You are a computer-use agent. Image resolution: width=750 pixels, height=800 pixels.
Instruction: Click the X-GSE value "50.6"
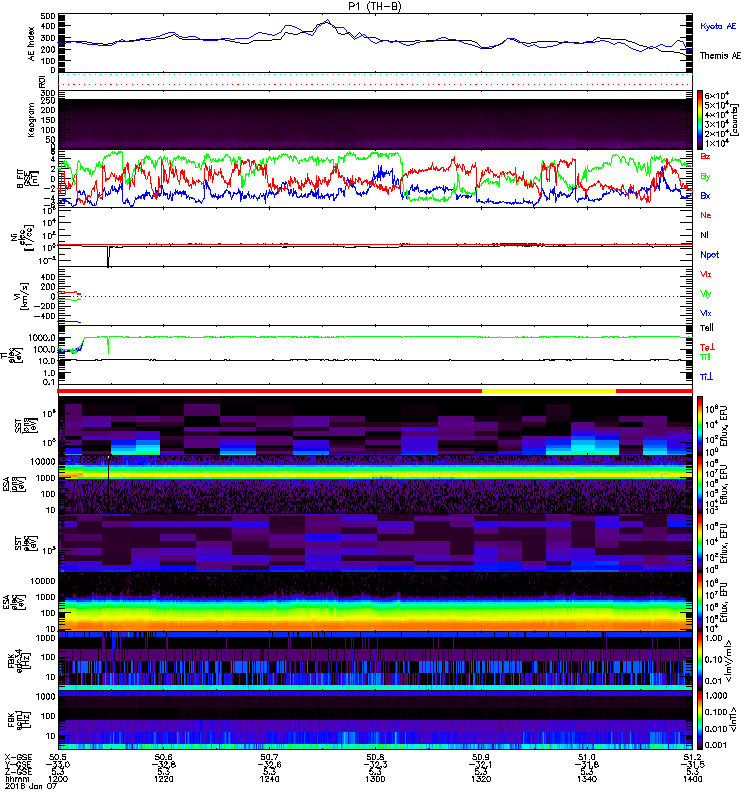(x=164, y=757)
